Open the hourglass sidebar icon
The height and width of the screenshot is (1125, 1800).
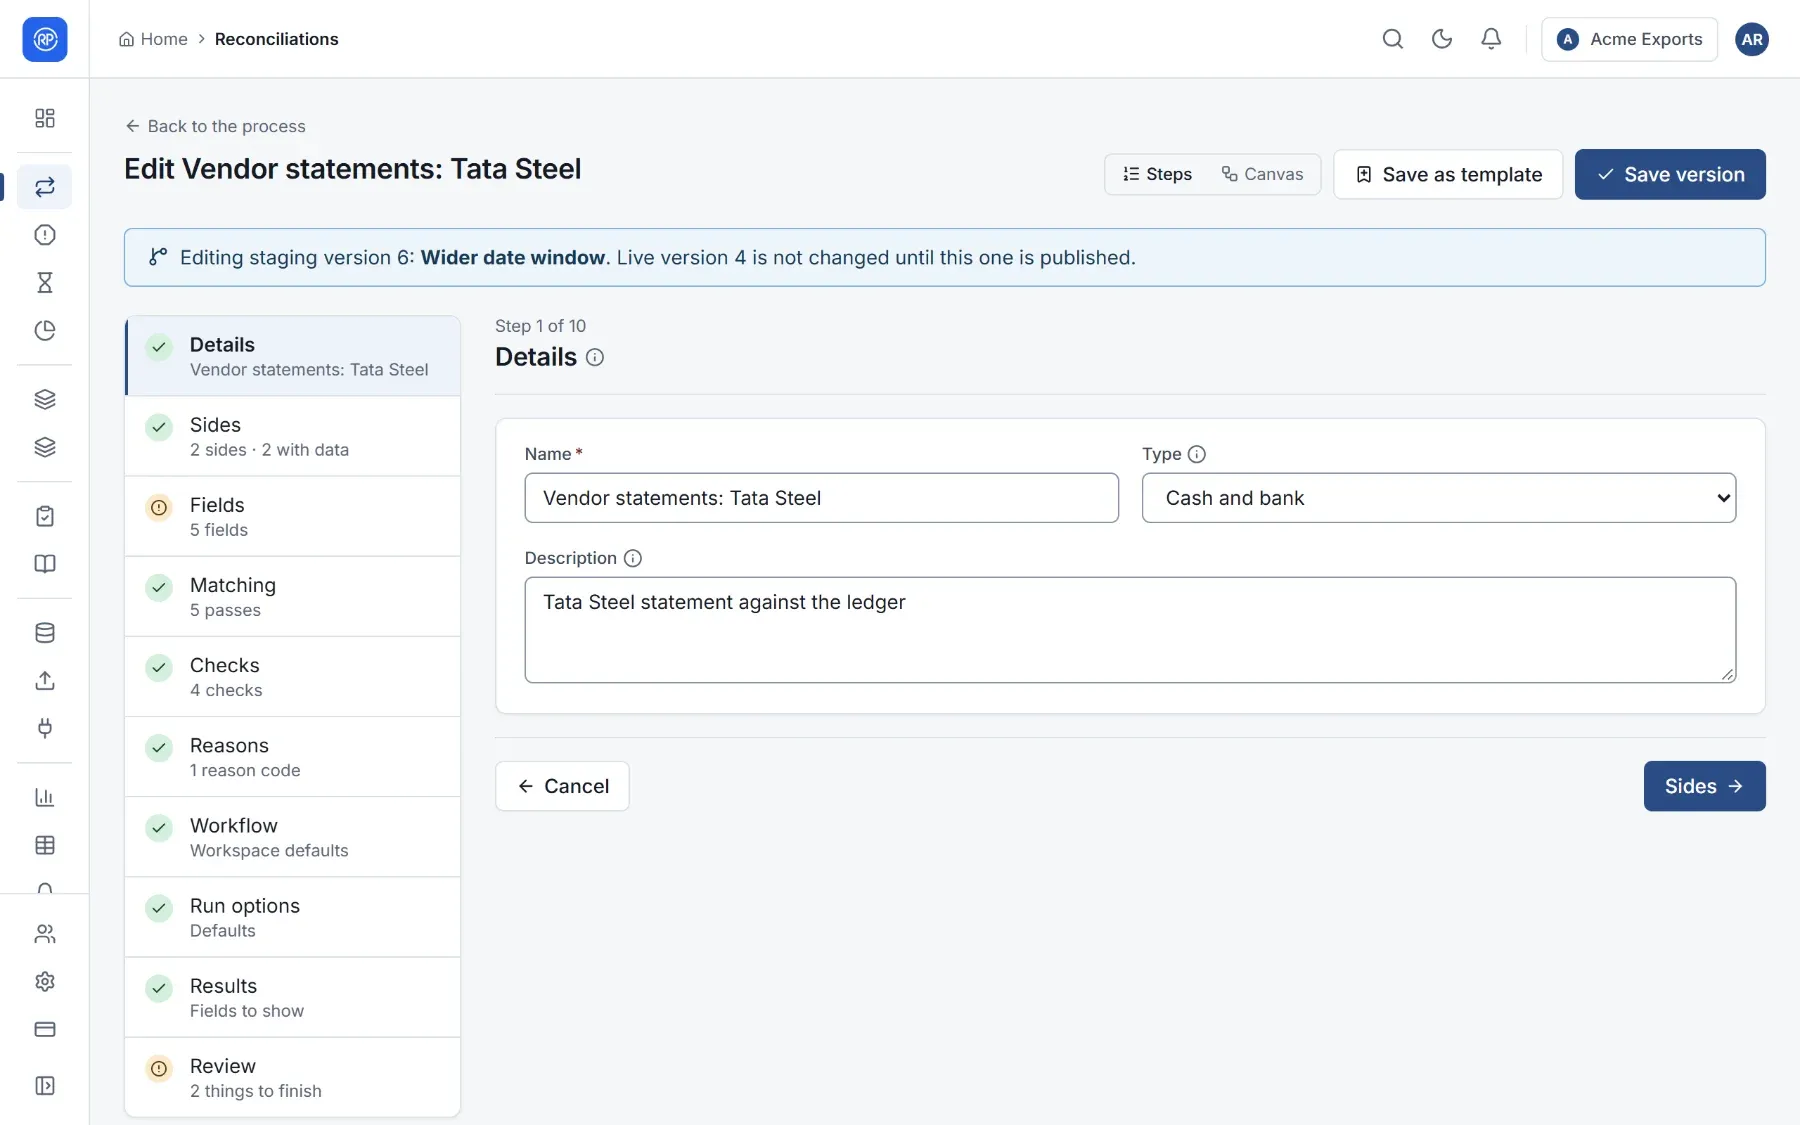tap(44, 283)
